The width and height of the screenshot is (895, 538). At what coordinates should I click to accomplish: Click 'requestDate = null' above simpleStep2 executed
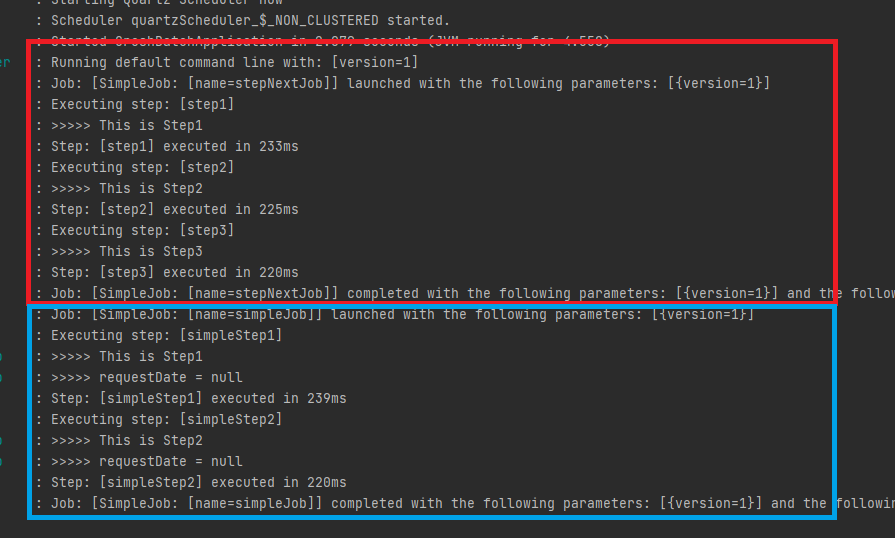pos(170,461)
